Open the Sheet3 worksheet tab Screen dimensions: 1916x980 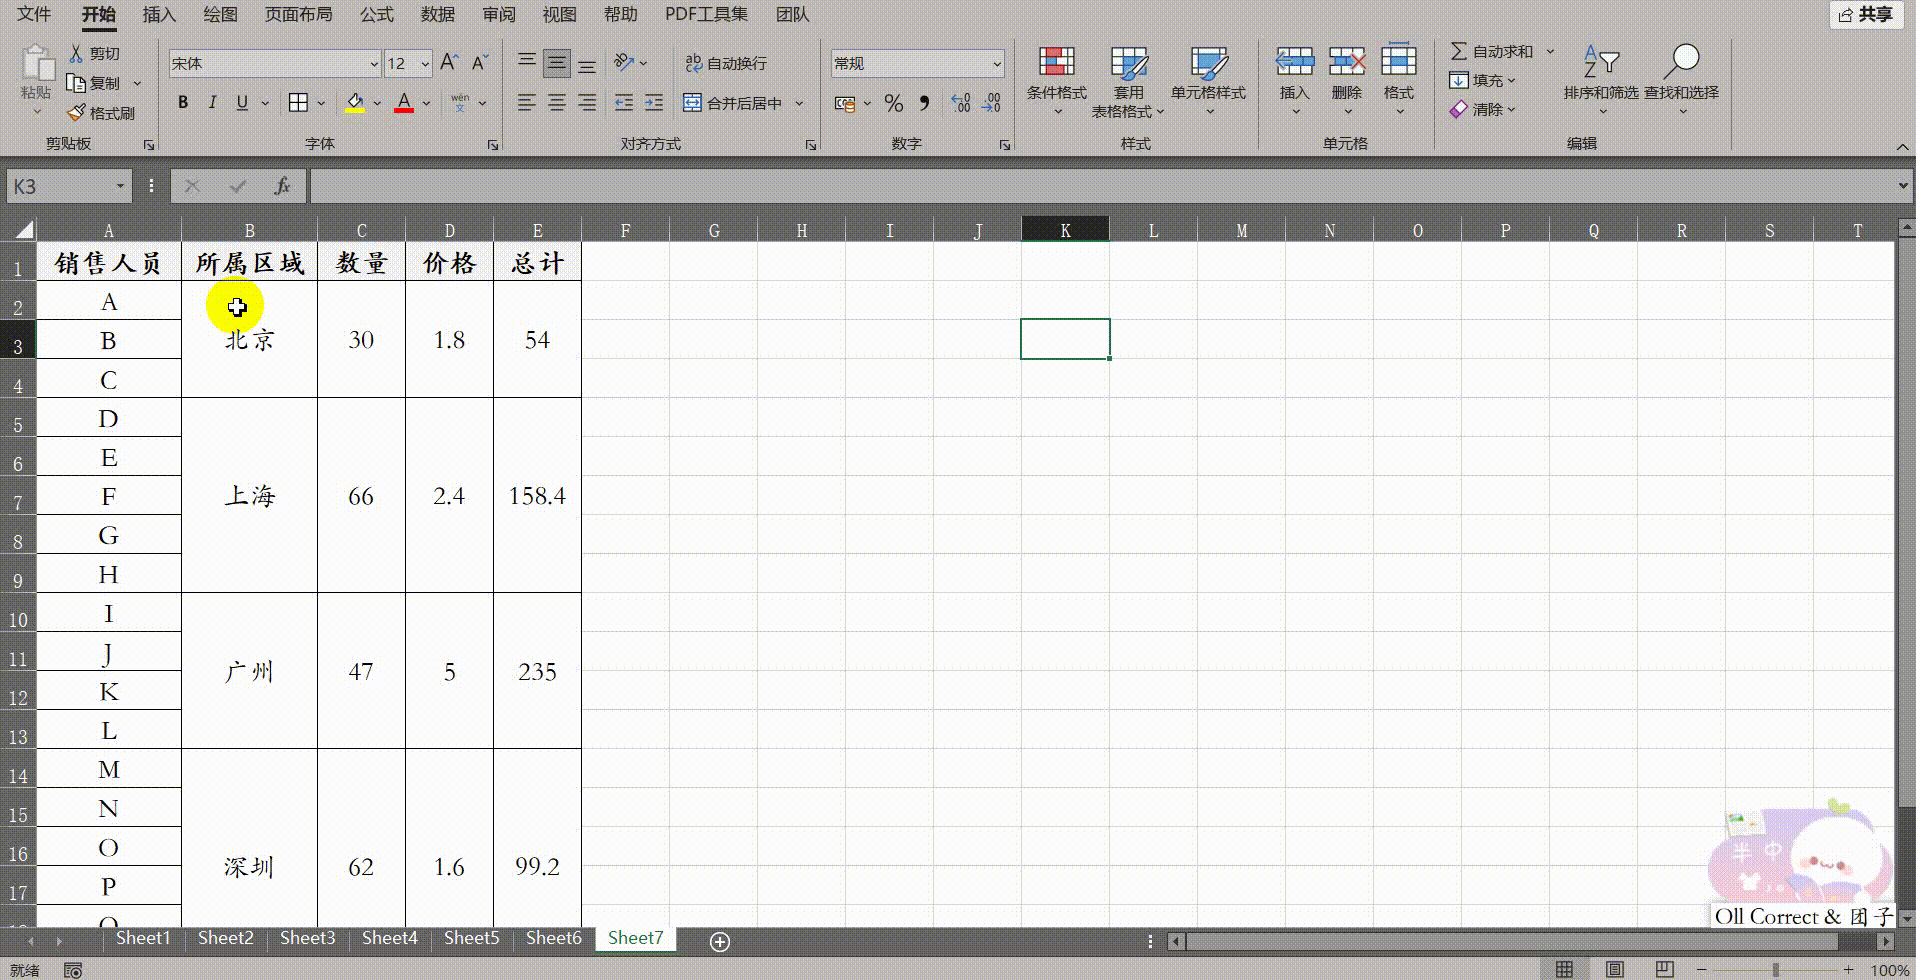[308, 938]
